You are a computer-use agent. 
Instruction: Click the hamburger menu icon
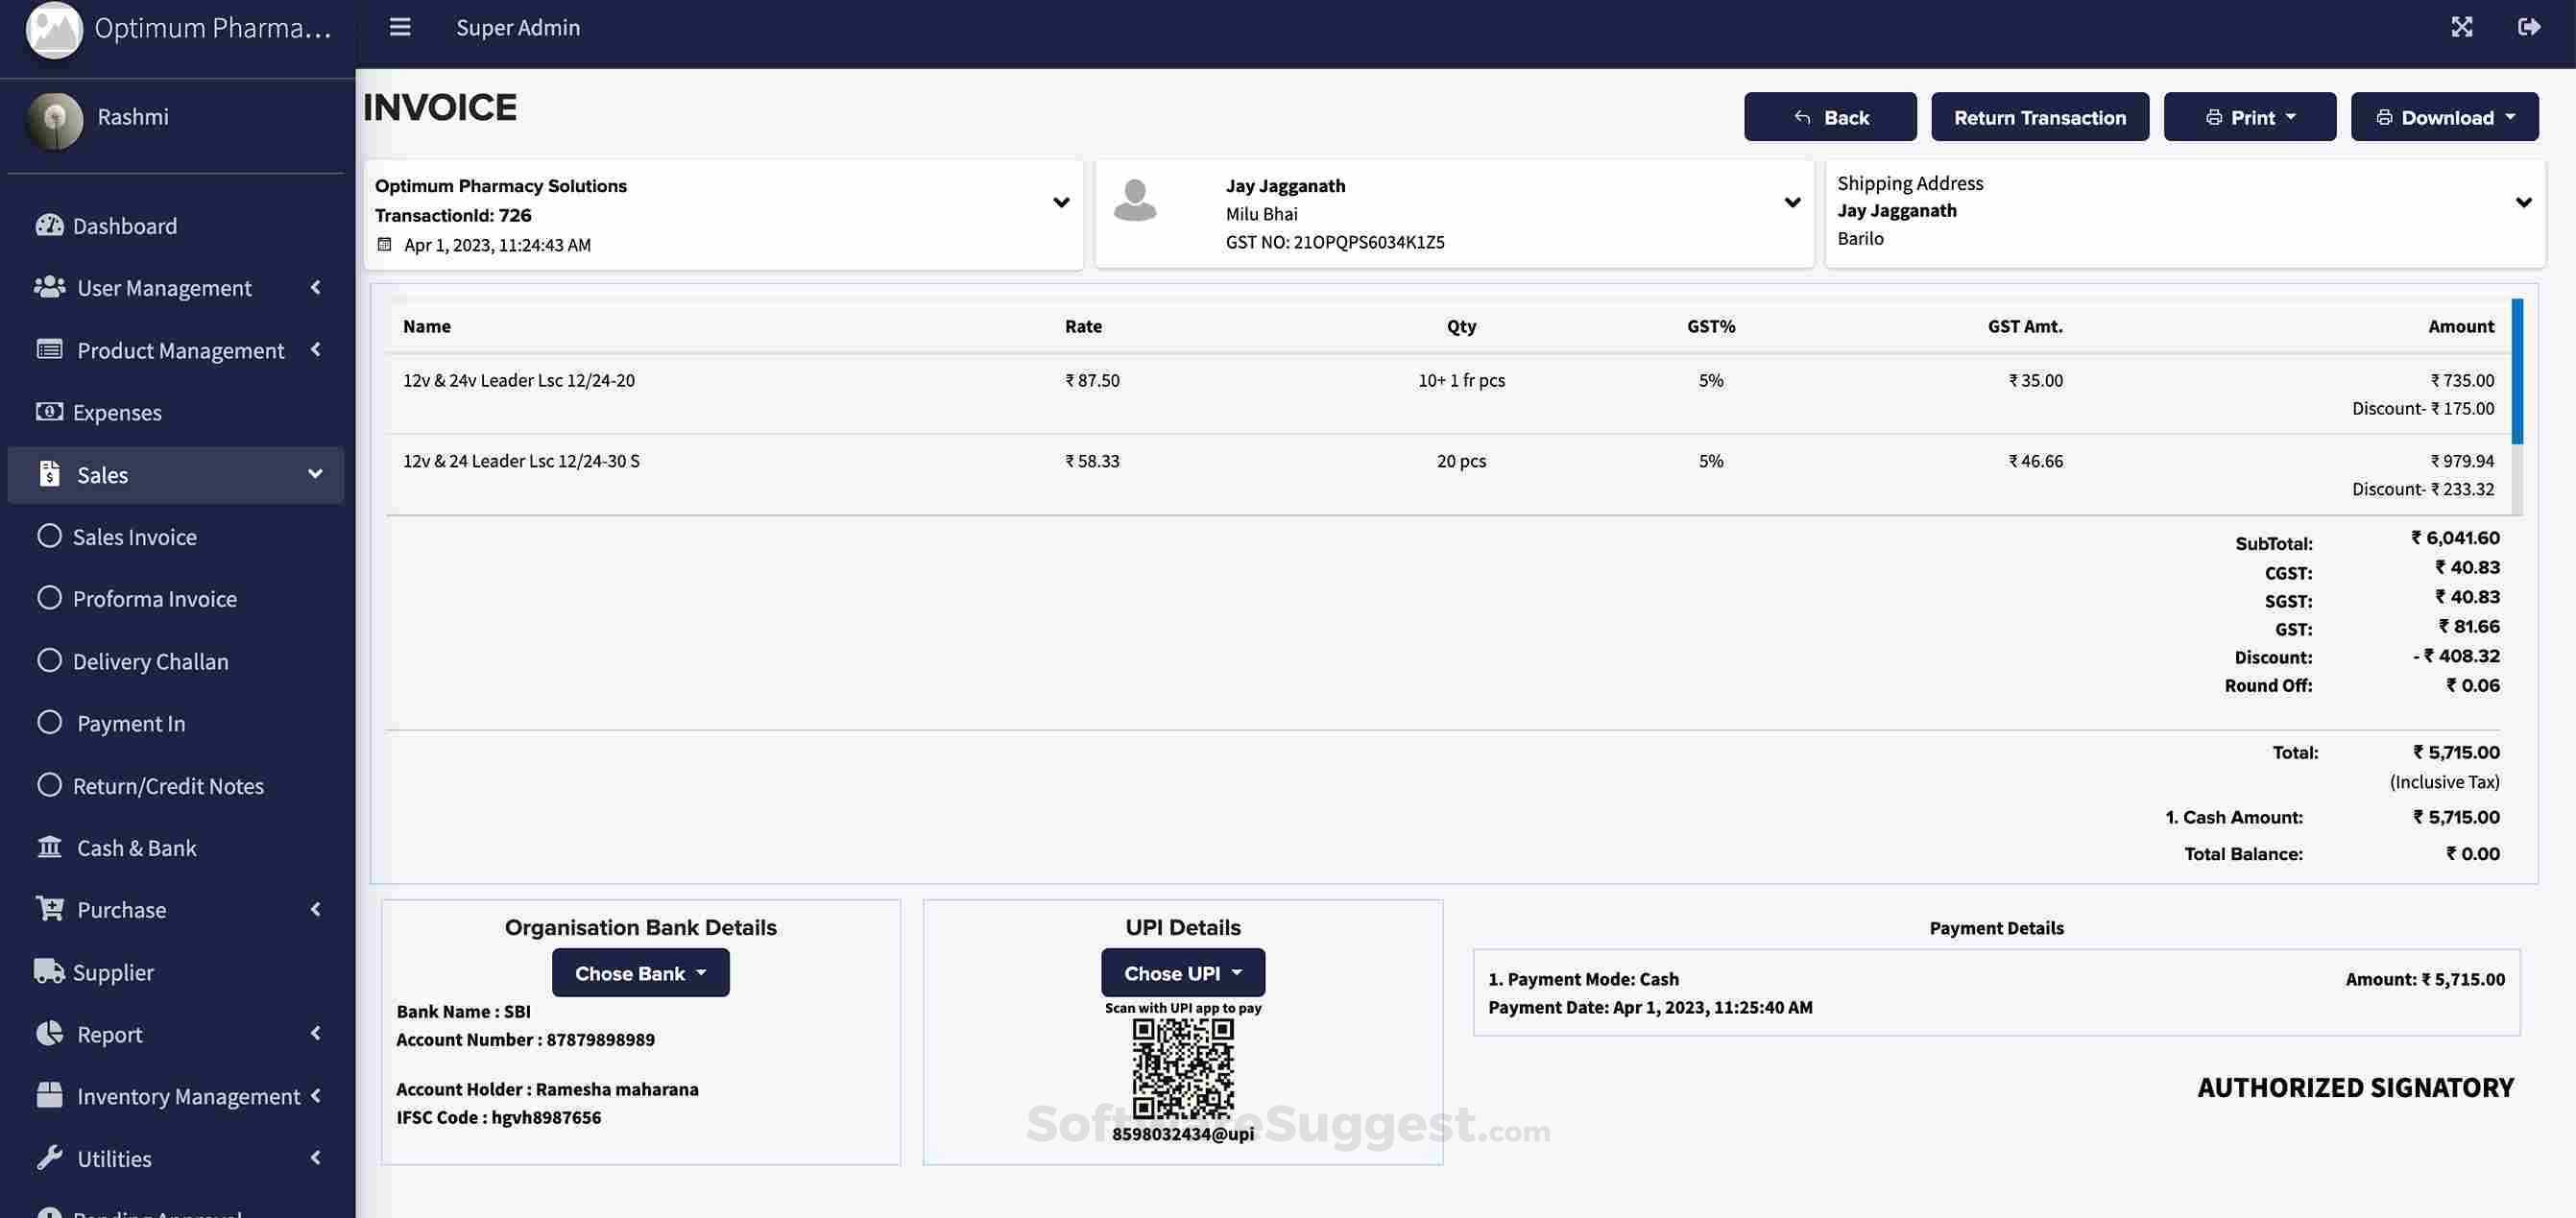pos(400,27)
